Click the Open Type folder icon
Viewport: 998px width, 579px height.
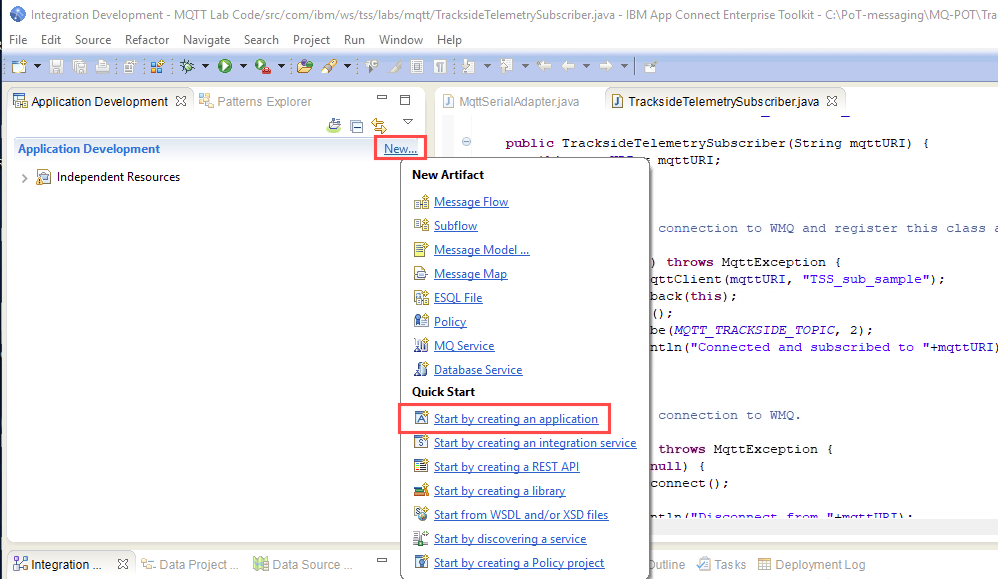click(x=305, y=66)
